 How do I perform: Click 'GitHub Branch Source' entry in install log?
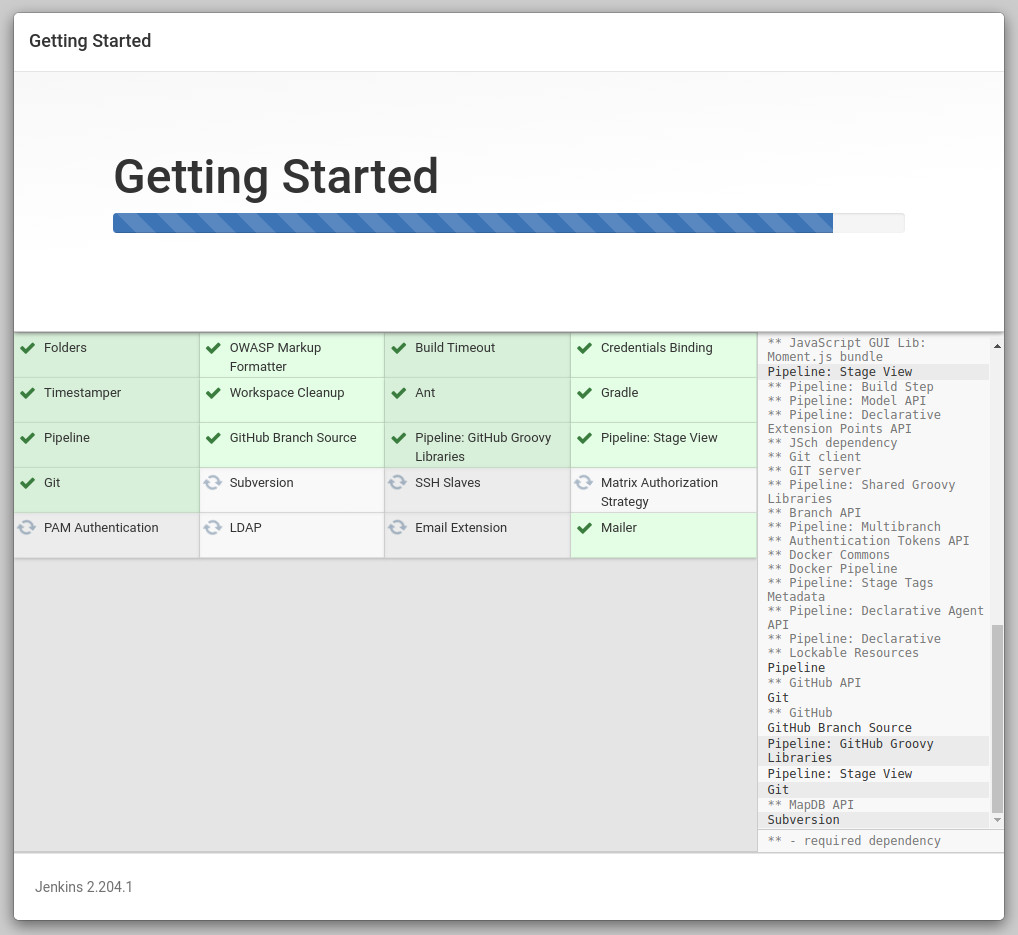[839, 728]
